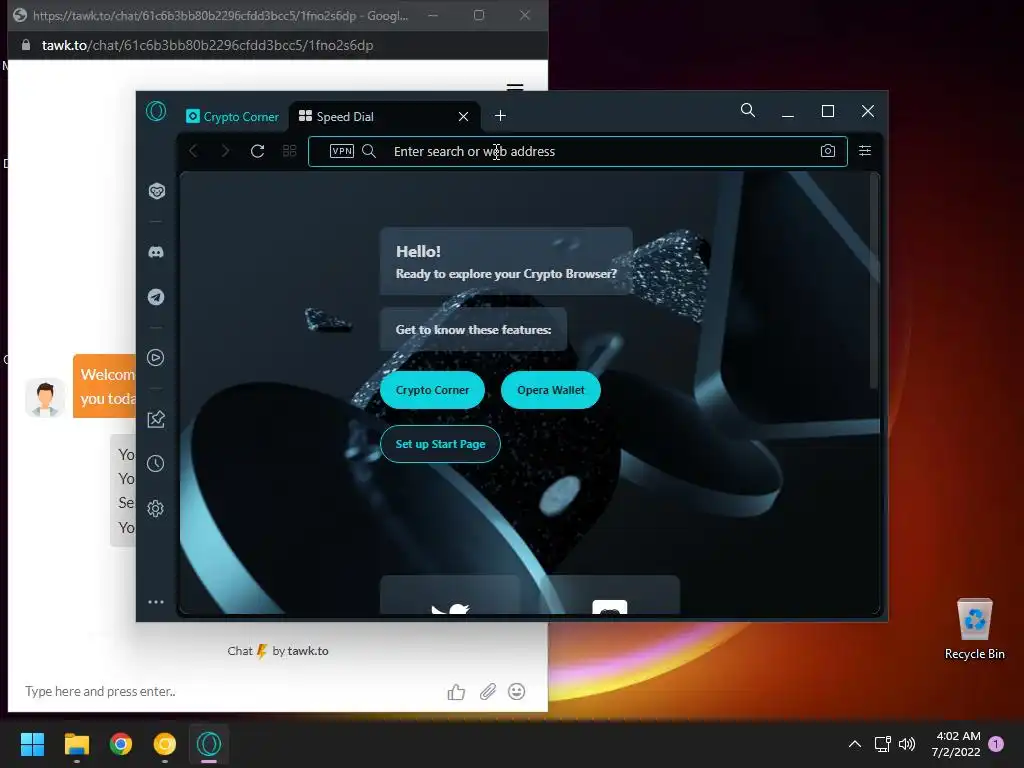Open Easy Setup sliders icon
Viewport: 1024px width, 768px height.
click(865, 151)
